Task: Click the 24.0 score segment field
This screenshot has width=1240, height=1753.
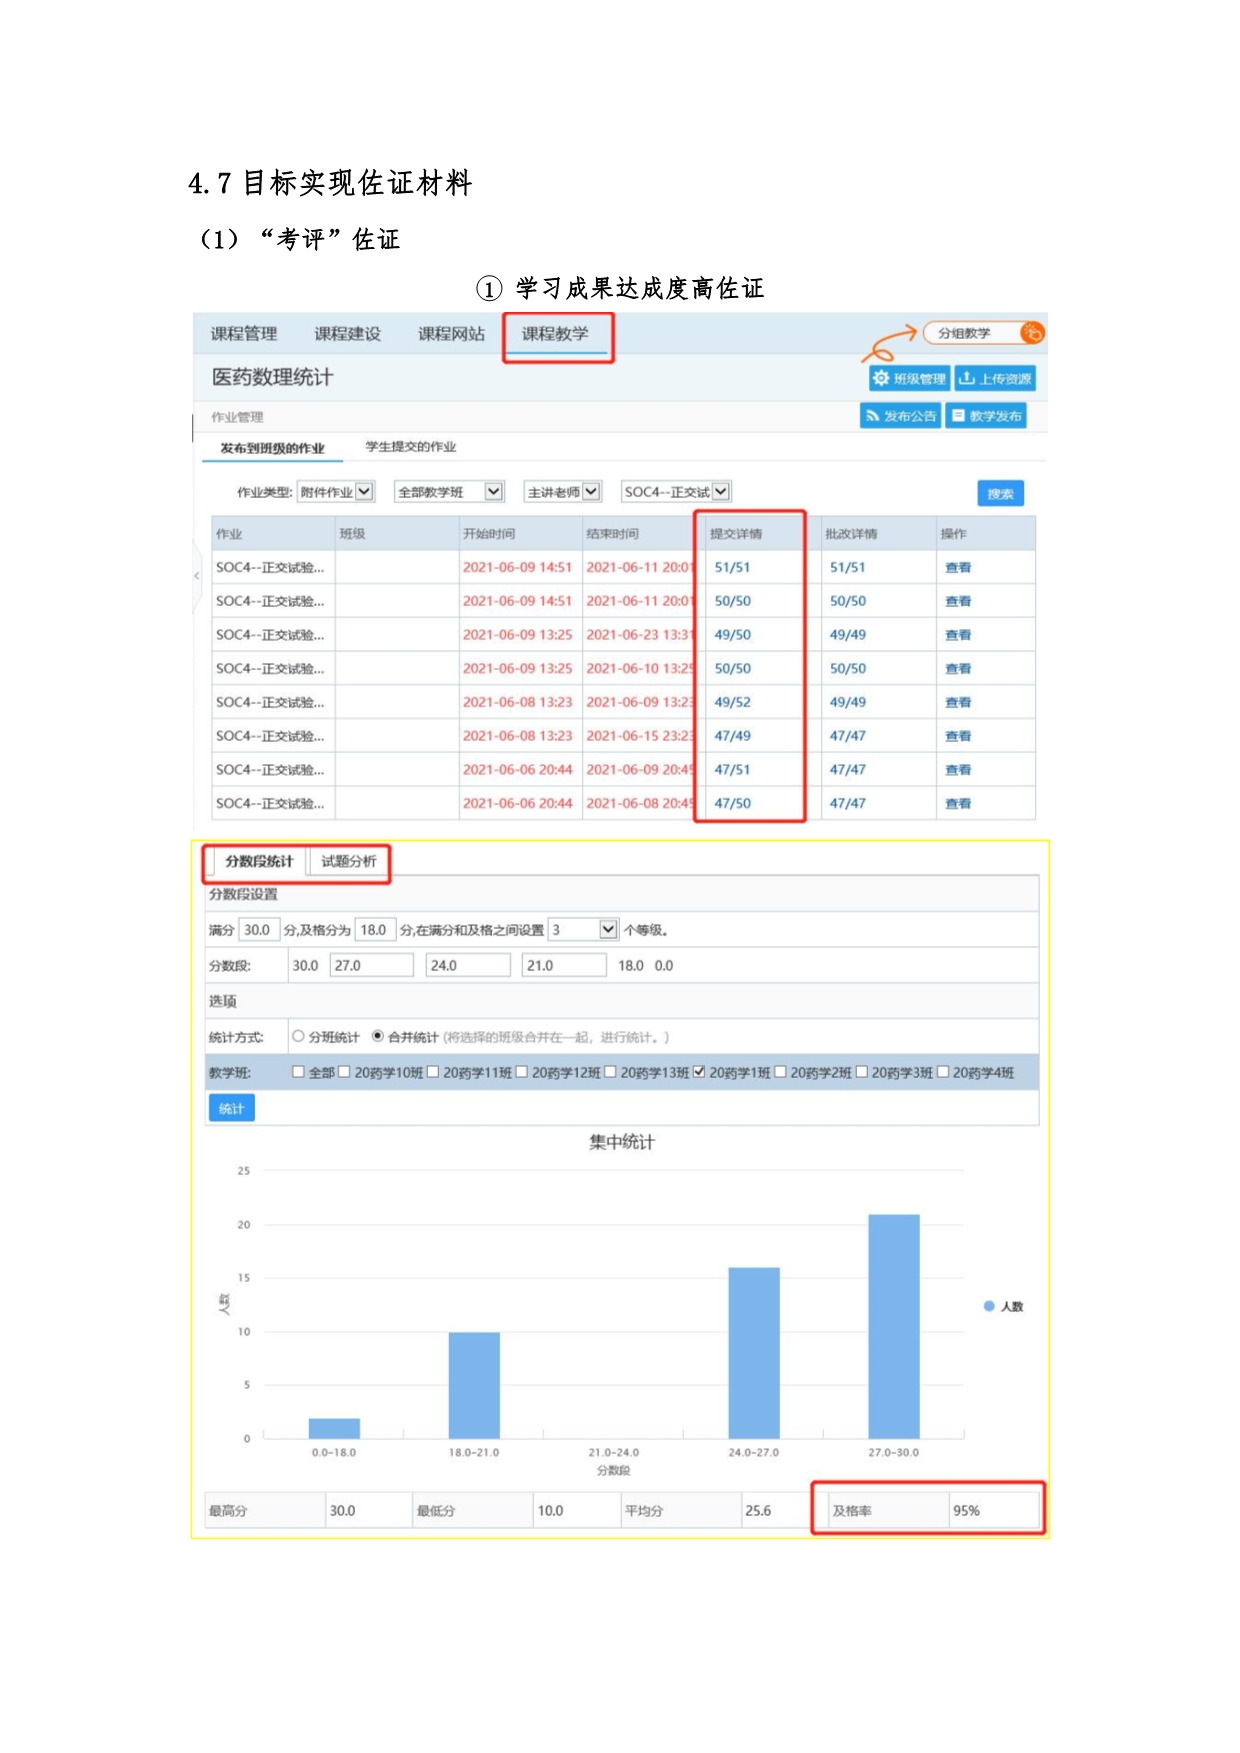Action: tap(468, 965)
